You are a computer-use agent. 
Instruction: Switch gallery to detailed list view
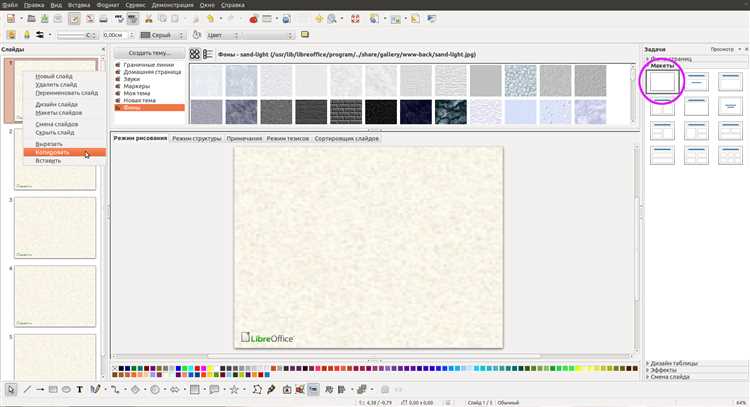click(x=208, y=54)
